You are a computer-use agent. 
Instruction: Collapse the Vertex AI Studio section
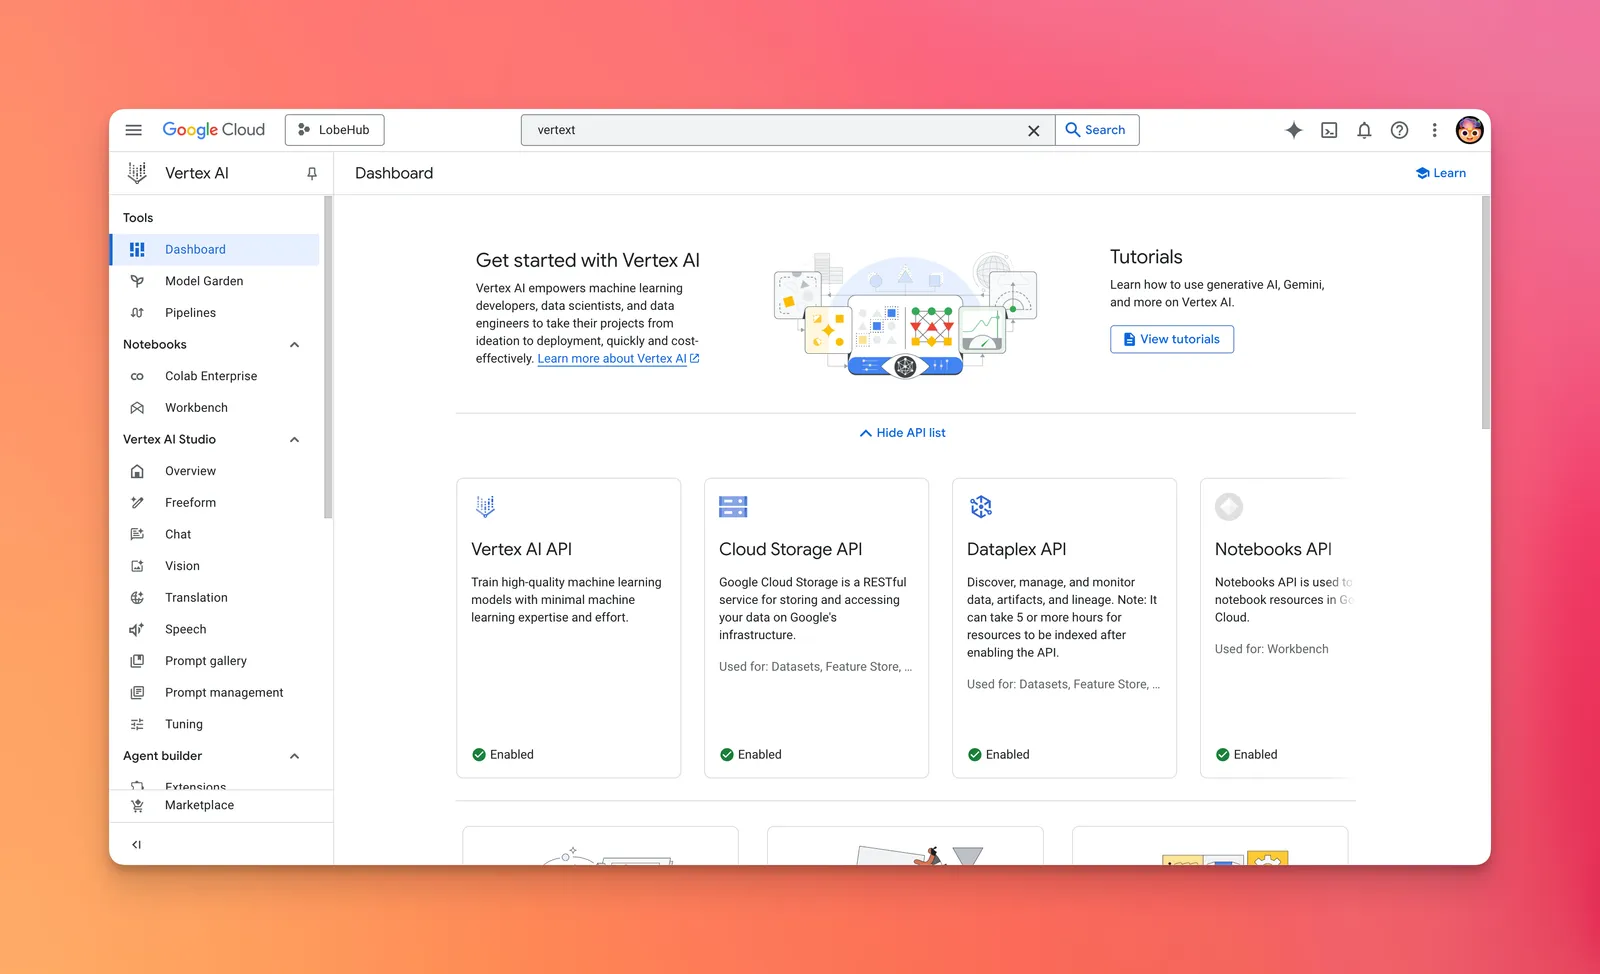[x=294, y=440]
